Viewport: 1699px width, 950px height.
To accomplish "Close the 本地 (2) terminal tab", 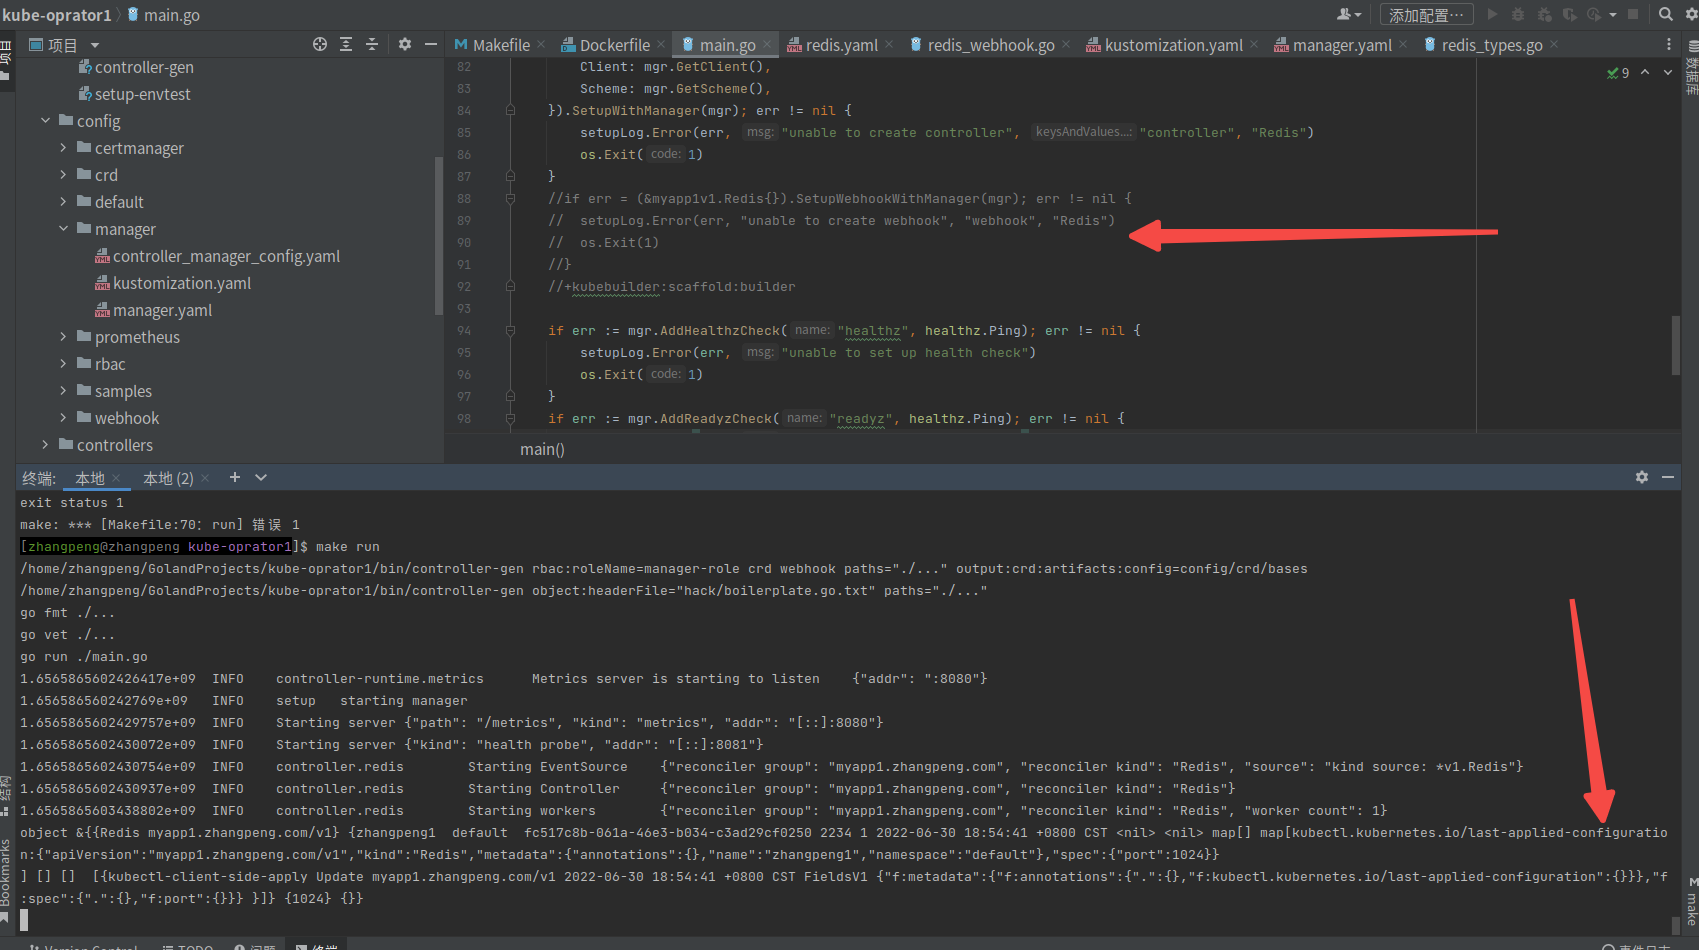I will [205, 479].
